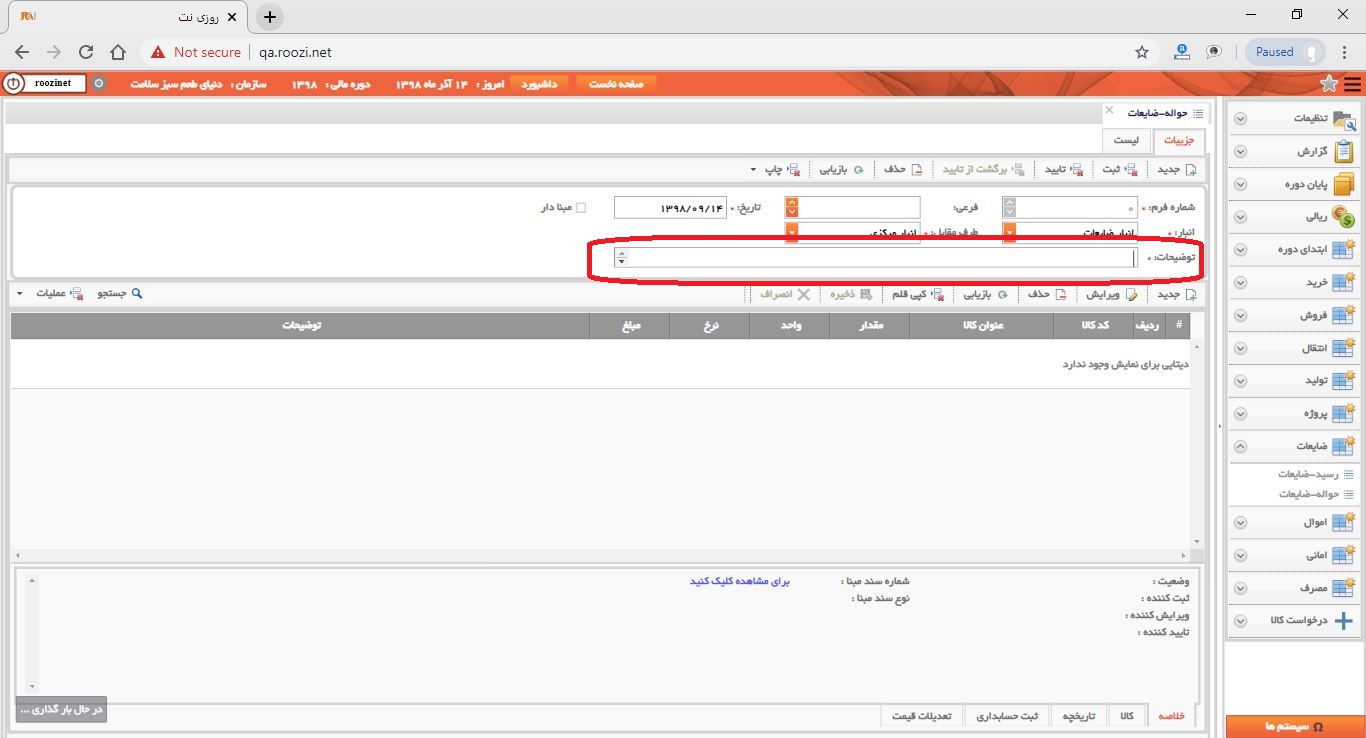Click the فروش sales grid icon
Screen dimensions: 1366x738
(1344, 316)
